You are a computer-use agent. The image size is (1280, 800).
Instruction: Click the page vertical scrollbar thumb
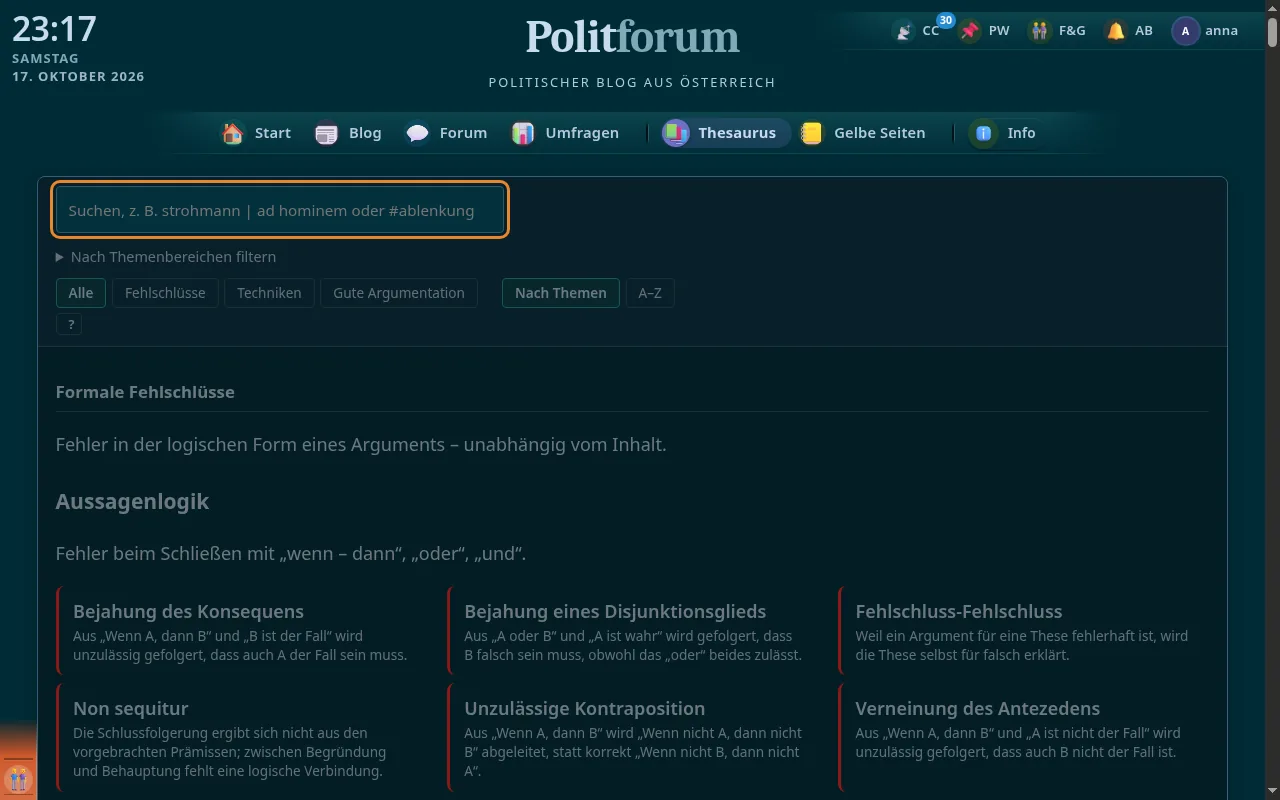pos(1272,30)
